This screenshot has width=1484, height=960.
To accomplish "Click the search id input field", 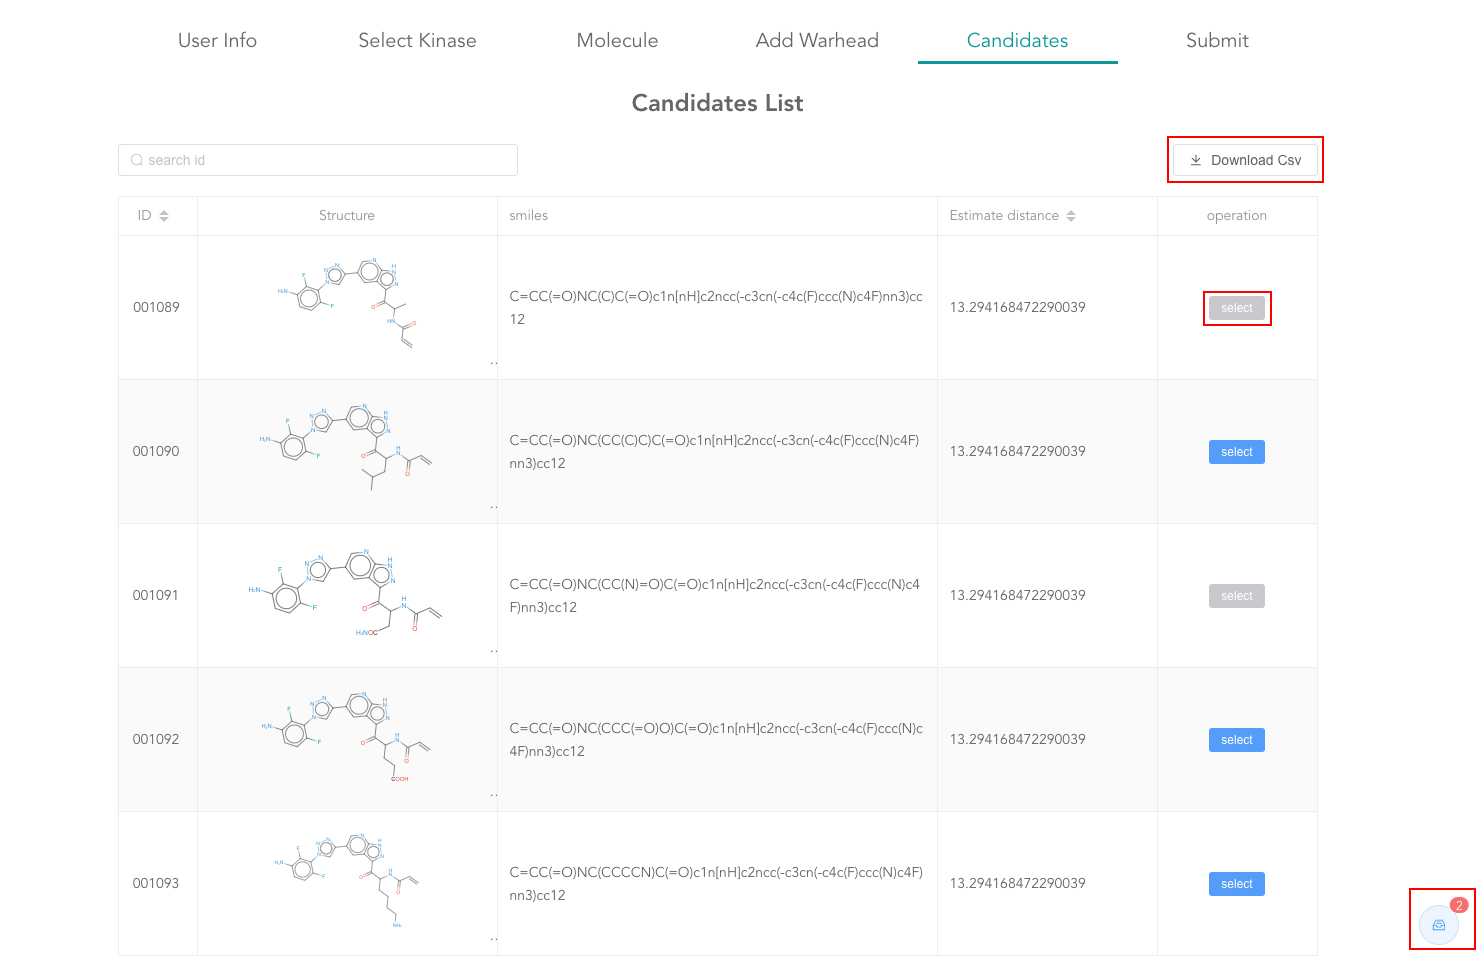I will click(318, 160).
